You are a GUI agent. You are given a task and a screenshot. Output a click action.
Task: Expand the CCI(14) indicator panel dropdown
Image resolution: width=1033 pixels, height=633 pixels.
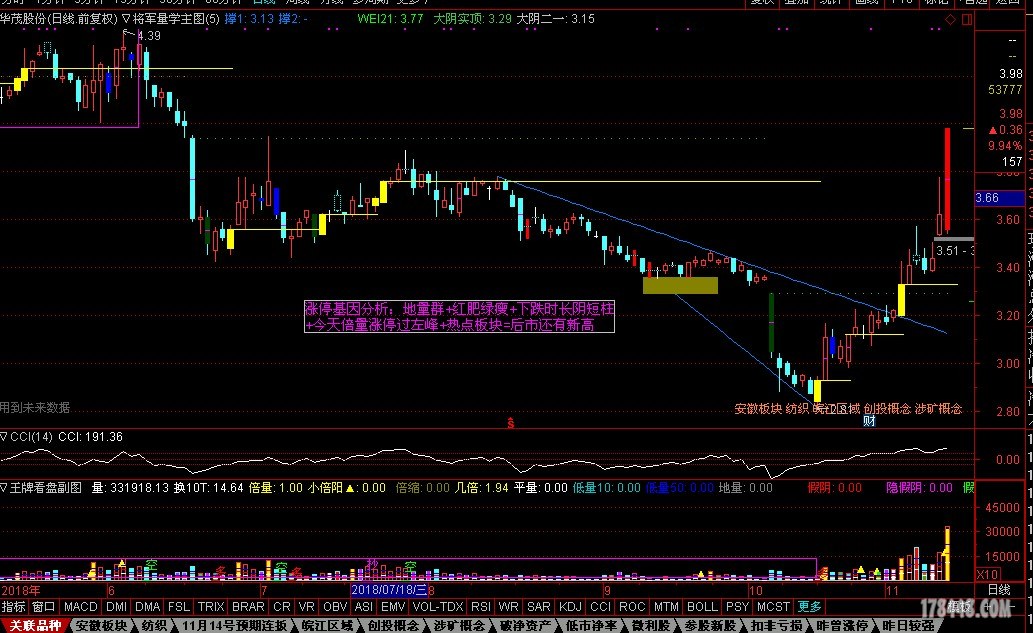point(4,436)
